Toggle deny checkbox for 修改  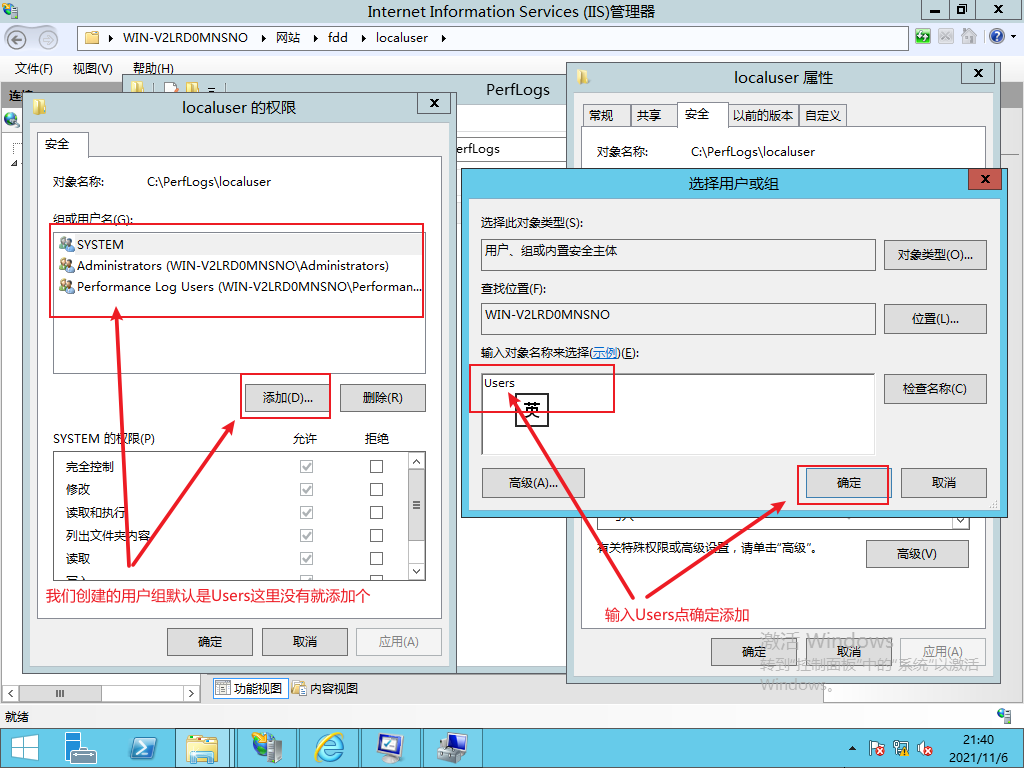click(376, 489)
